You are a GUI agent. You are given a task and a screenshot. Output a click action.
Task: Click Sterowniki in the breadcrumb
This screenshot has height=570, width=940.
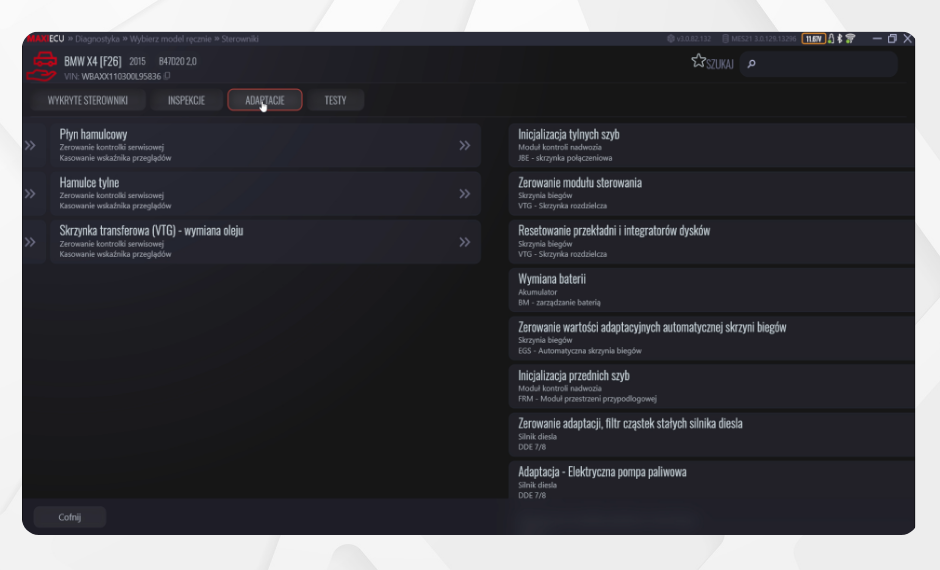click(x=240, y=39)
